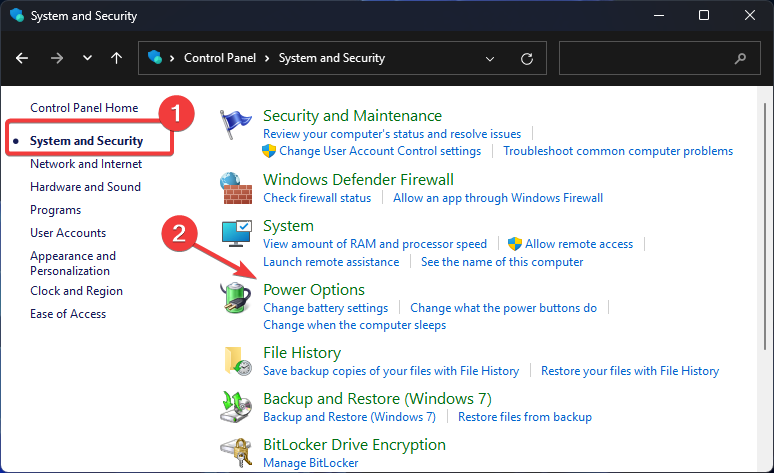Click Restore your files with File History

[x=630, y=371]
